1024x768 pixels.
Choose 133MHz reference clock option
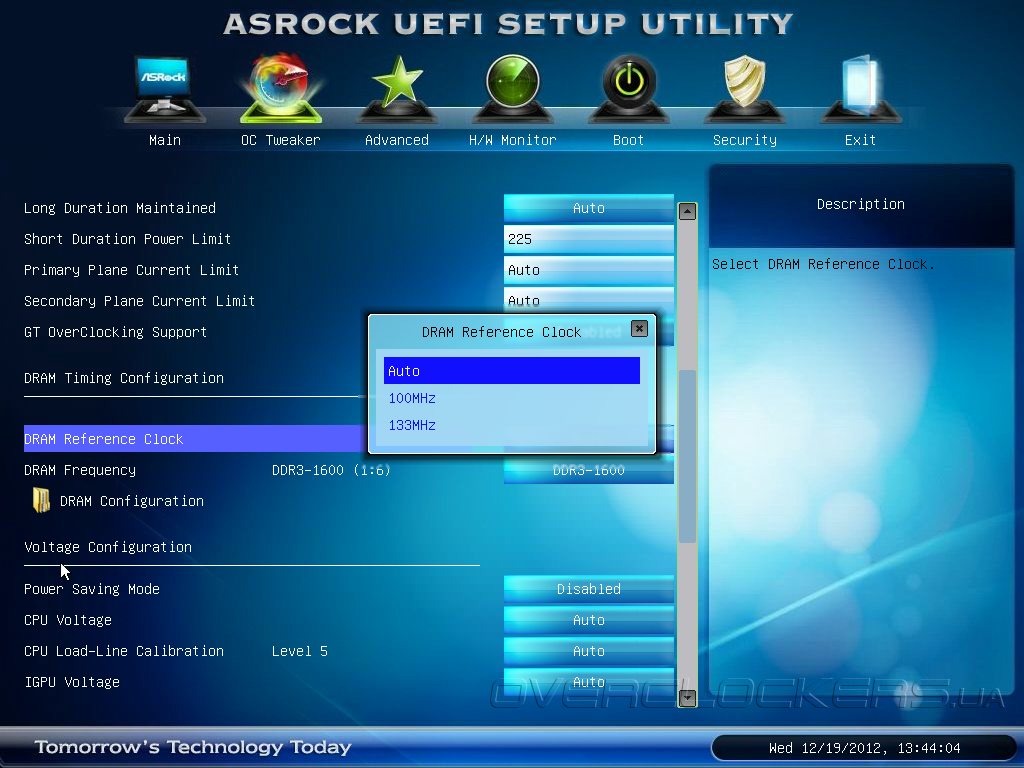coord(412,425)
